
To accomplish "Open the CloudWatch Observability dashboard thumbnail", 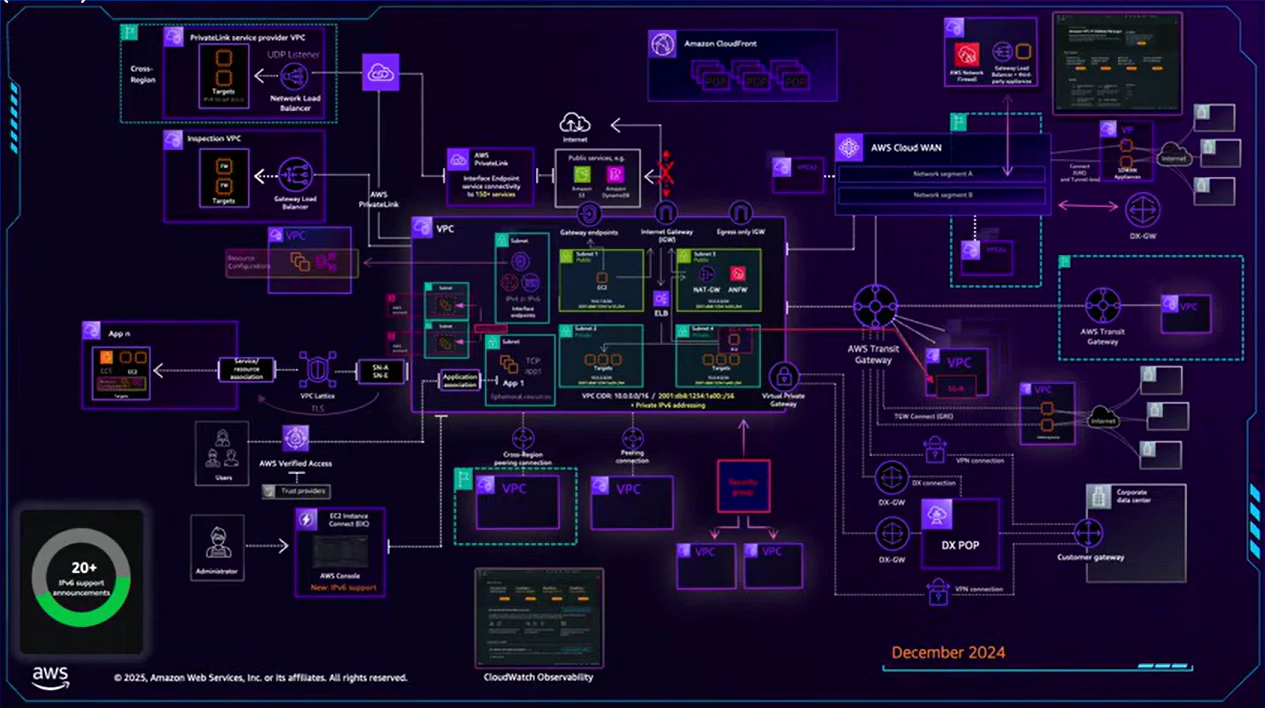I will coord(538,617).
